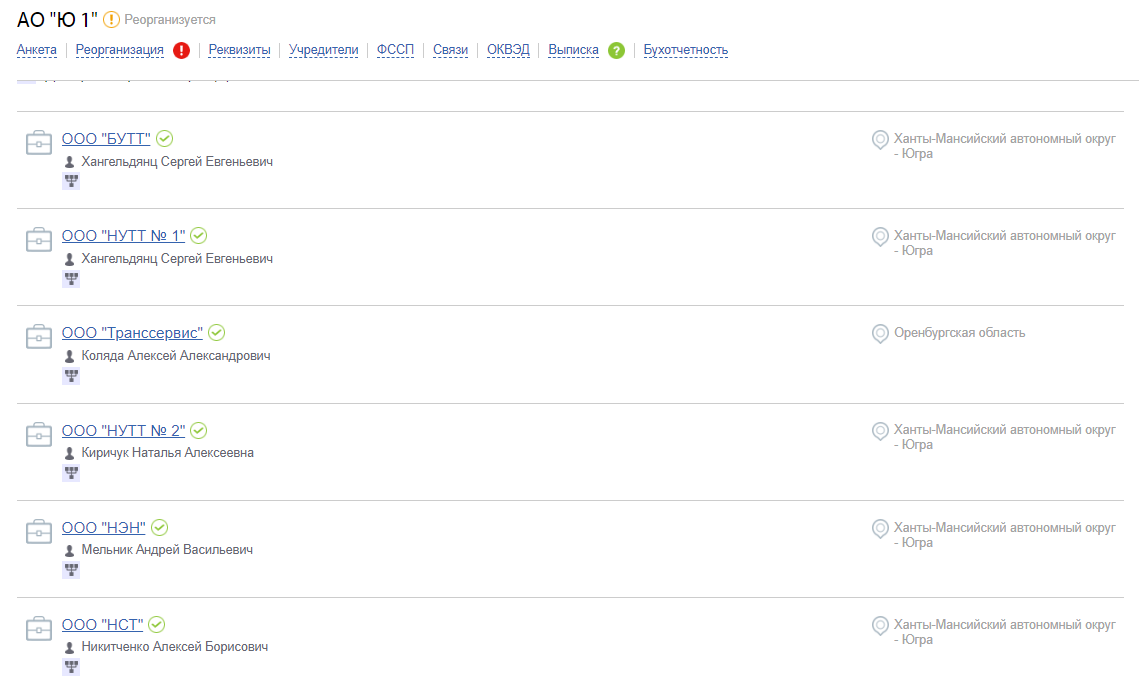Follow the ООО "Транссервис" link

pos(132,333)
